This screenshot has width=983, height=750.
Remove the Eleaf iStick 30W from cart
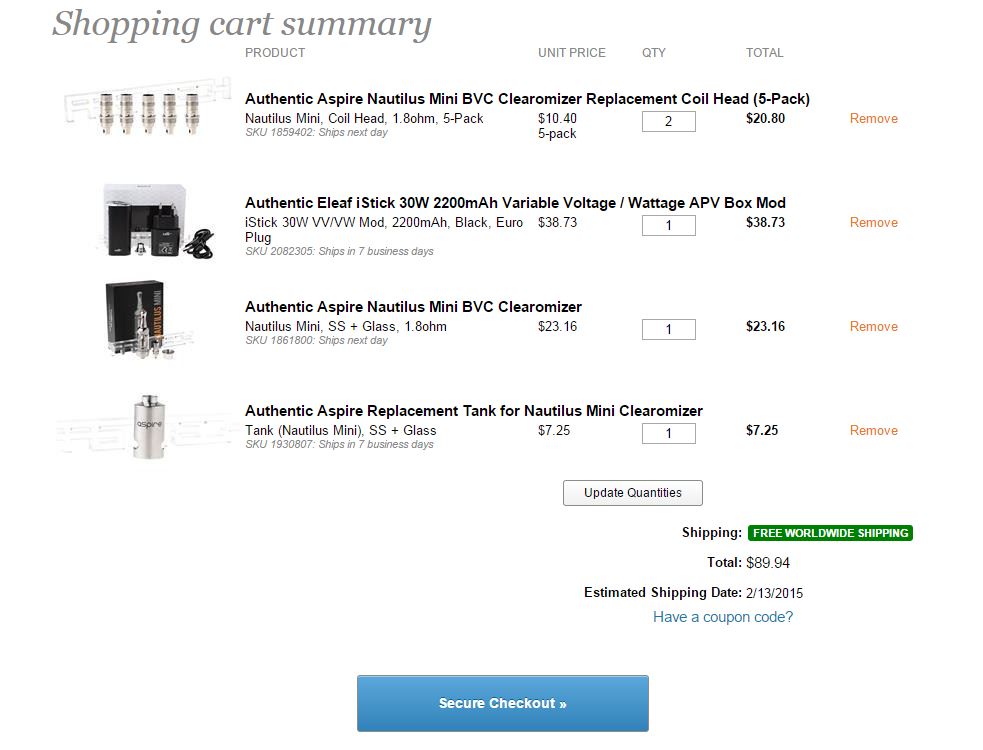click(873, 223)
